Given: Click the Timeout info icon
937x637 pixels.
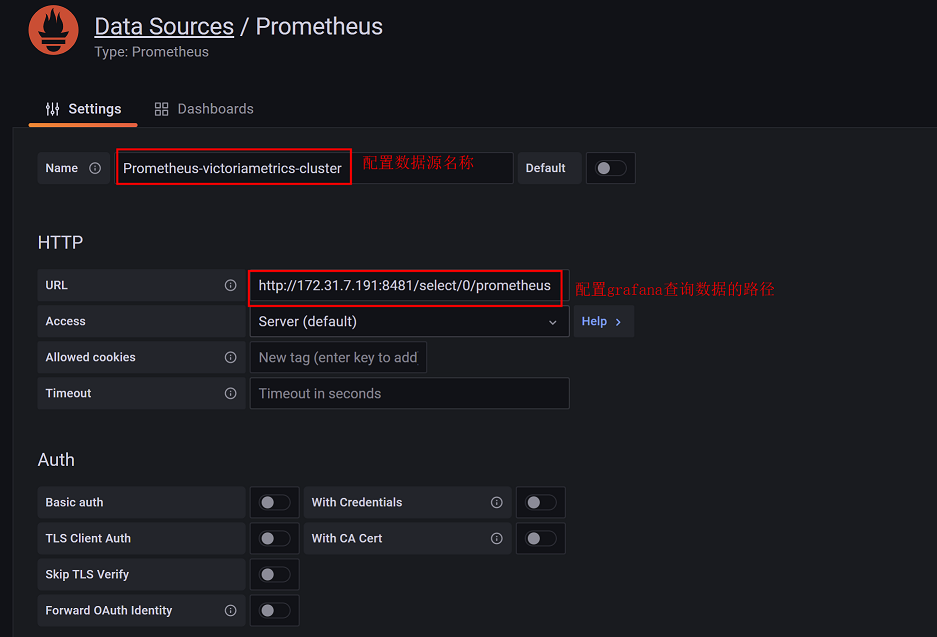Looking at the screenshot, I should coord(230,393).
